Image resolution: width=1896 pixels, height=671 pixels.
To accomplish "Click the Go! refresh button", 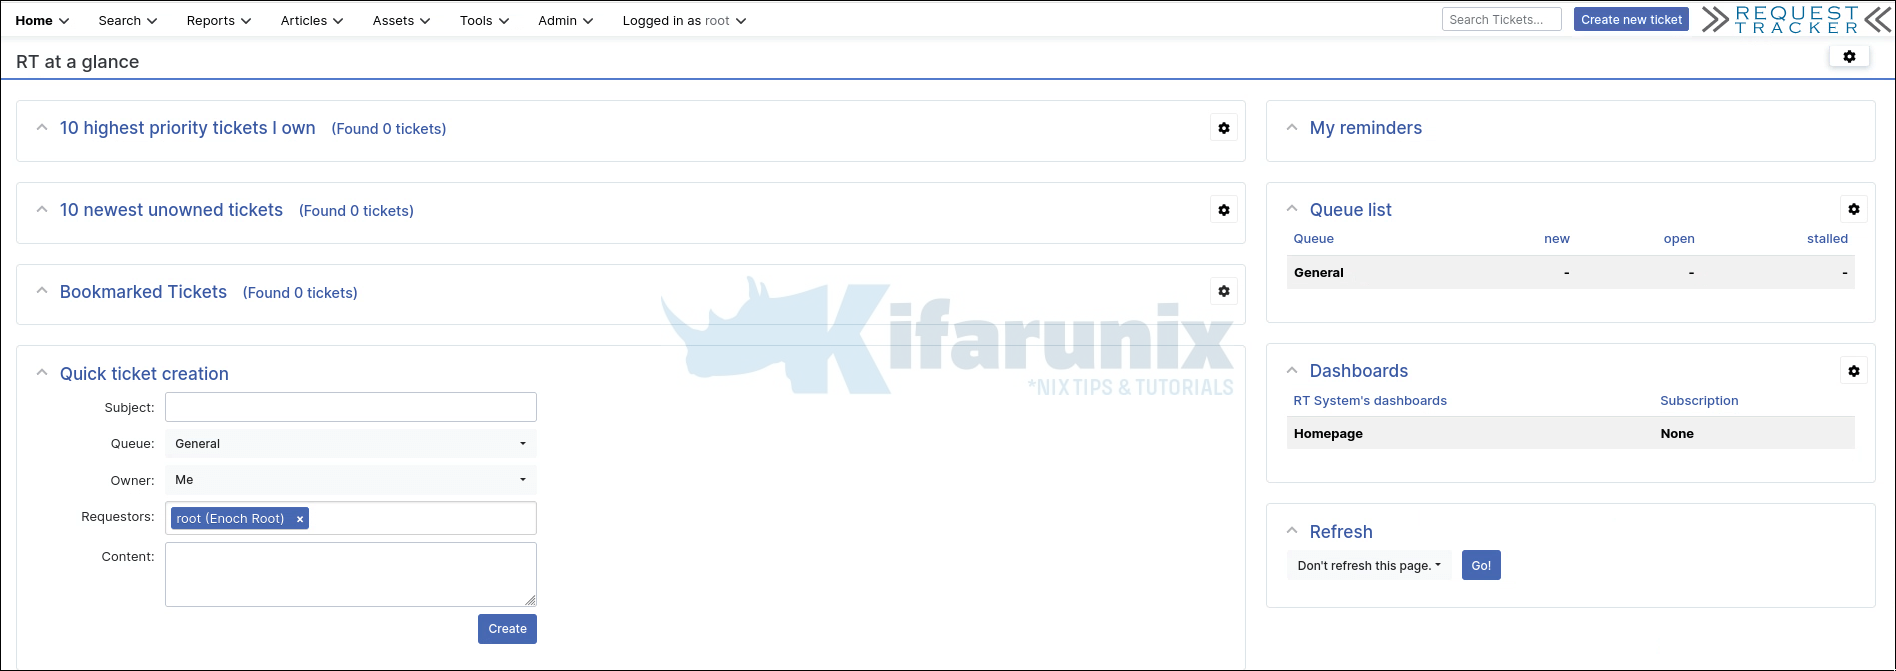I will point(1481,565).
